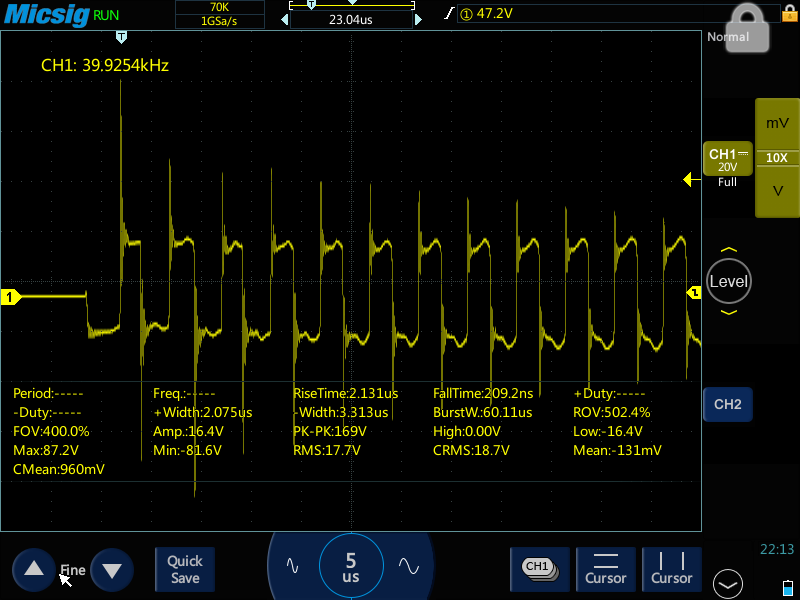Click the 22:13 clock display
Image resolution: width=800 pixels, height=600 pixels.
[x=777, y=549]
